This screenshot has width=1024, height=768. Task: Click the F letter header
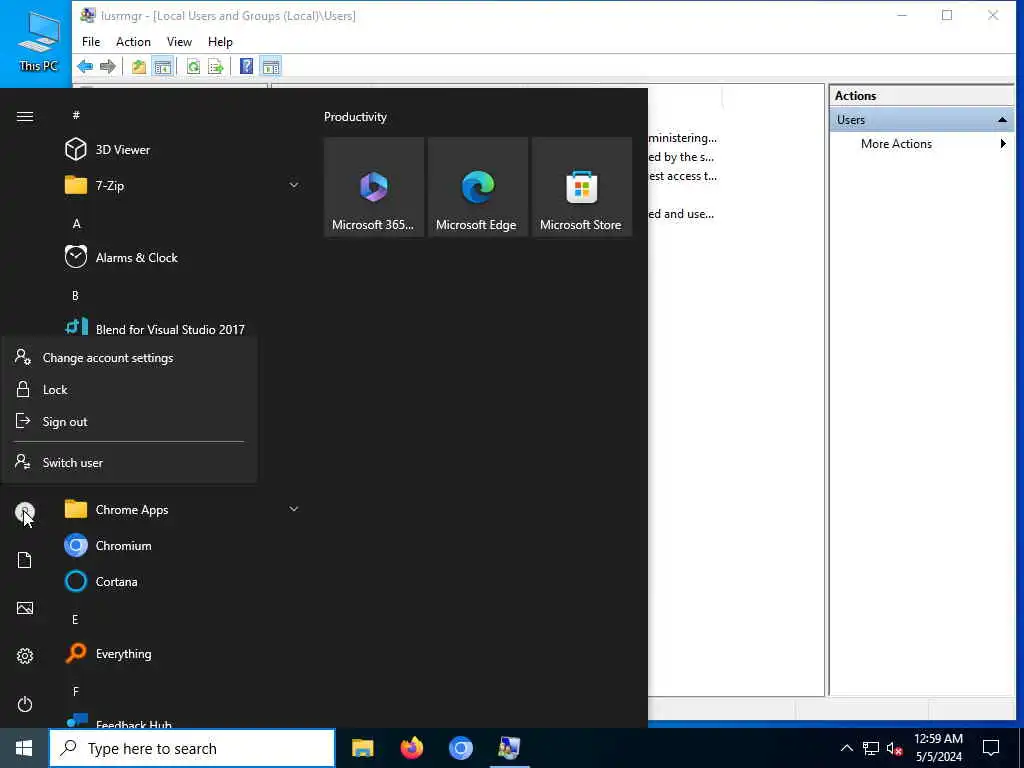76,691
